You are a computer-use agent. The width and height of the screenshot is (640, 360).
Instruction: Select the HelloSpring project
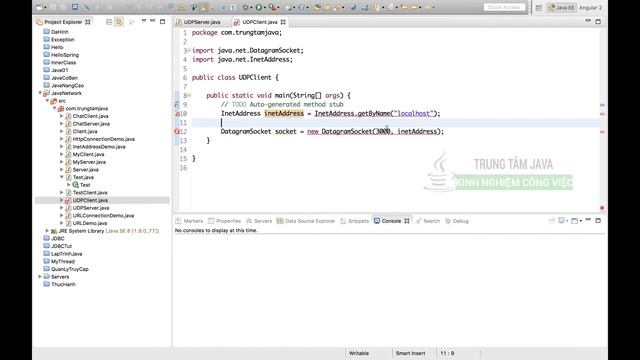tap(65, 55)
